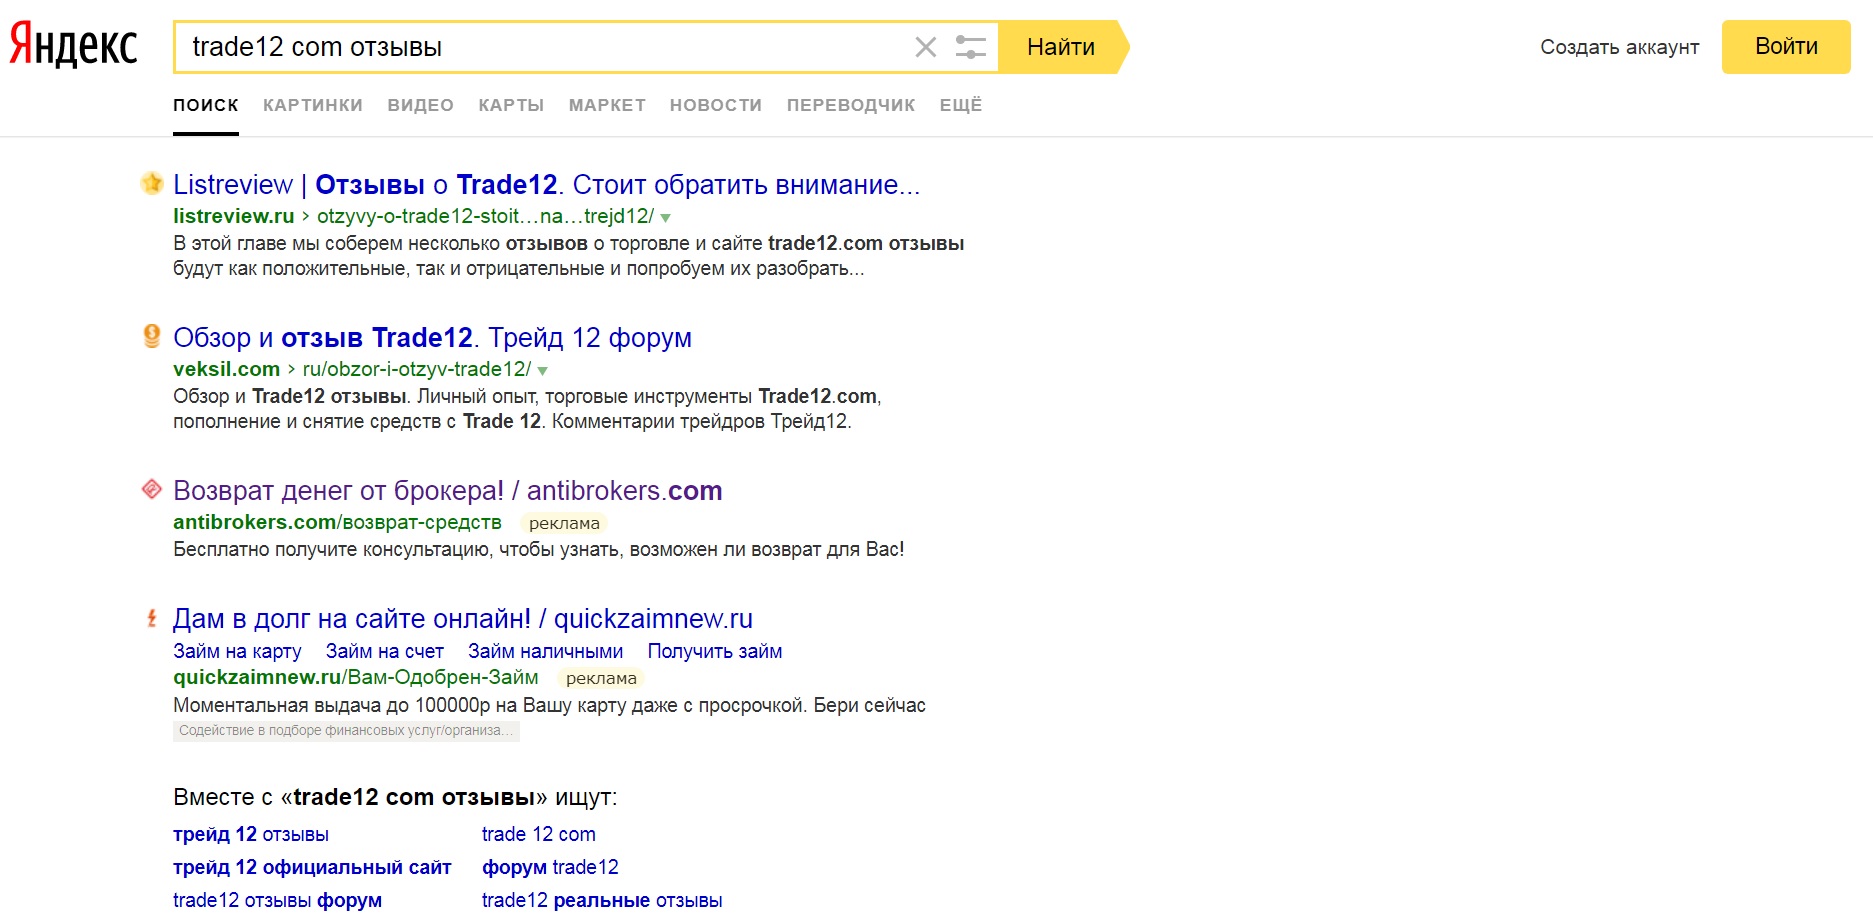Click the Listreview star favicon

[x=152, y=183]
